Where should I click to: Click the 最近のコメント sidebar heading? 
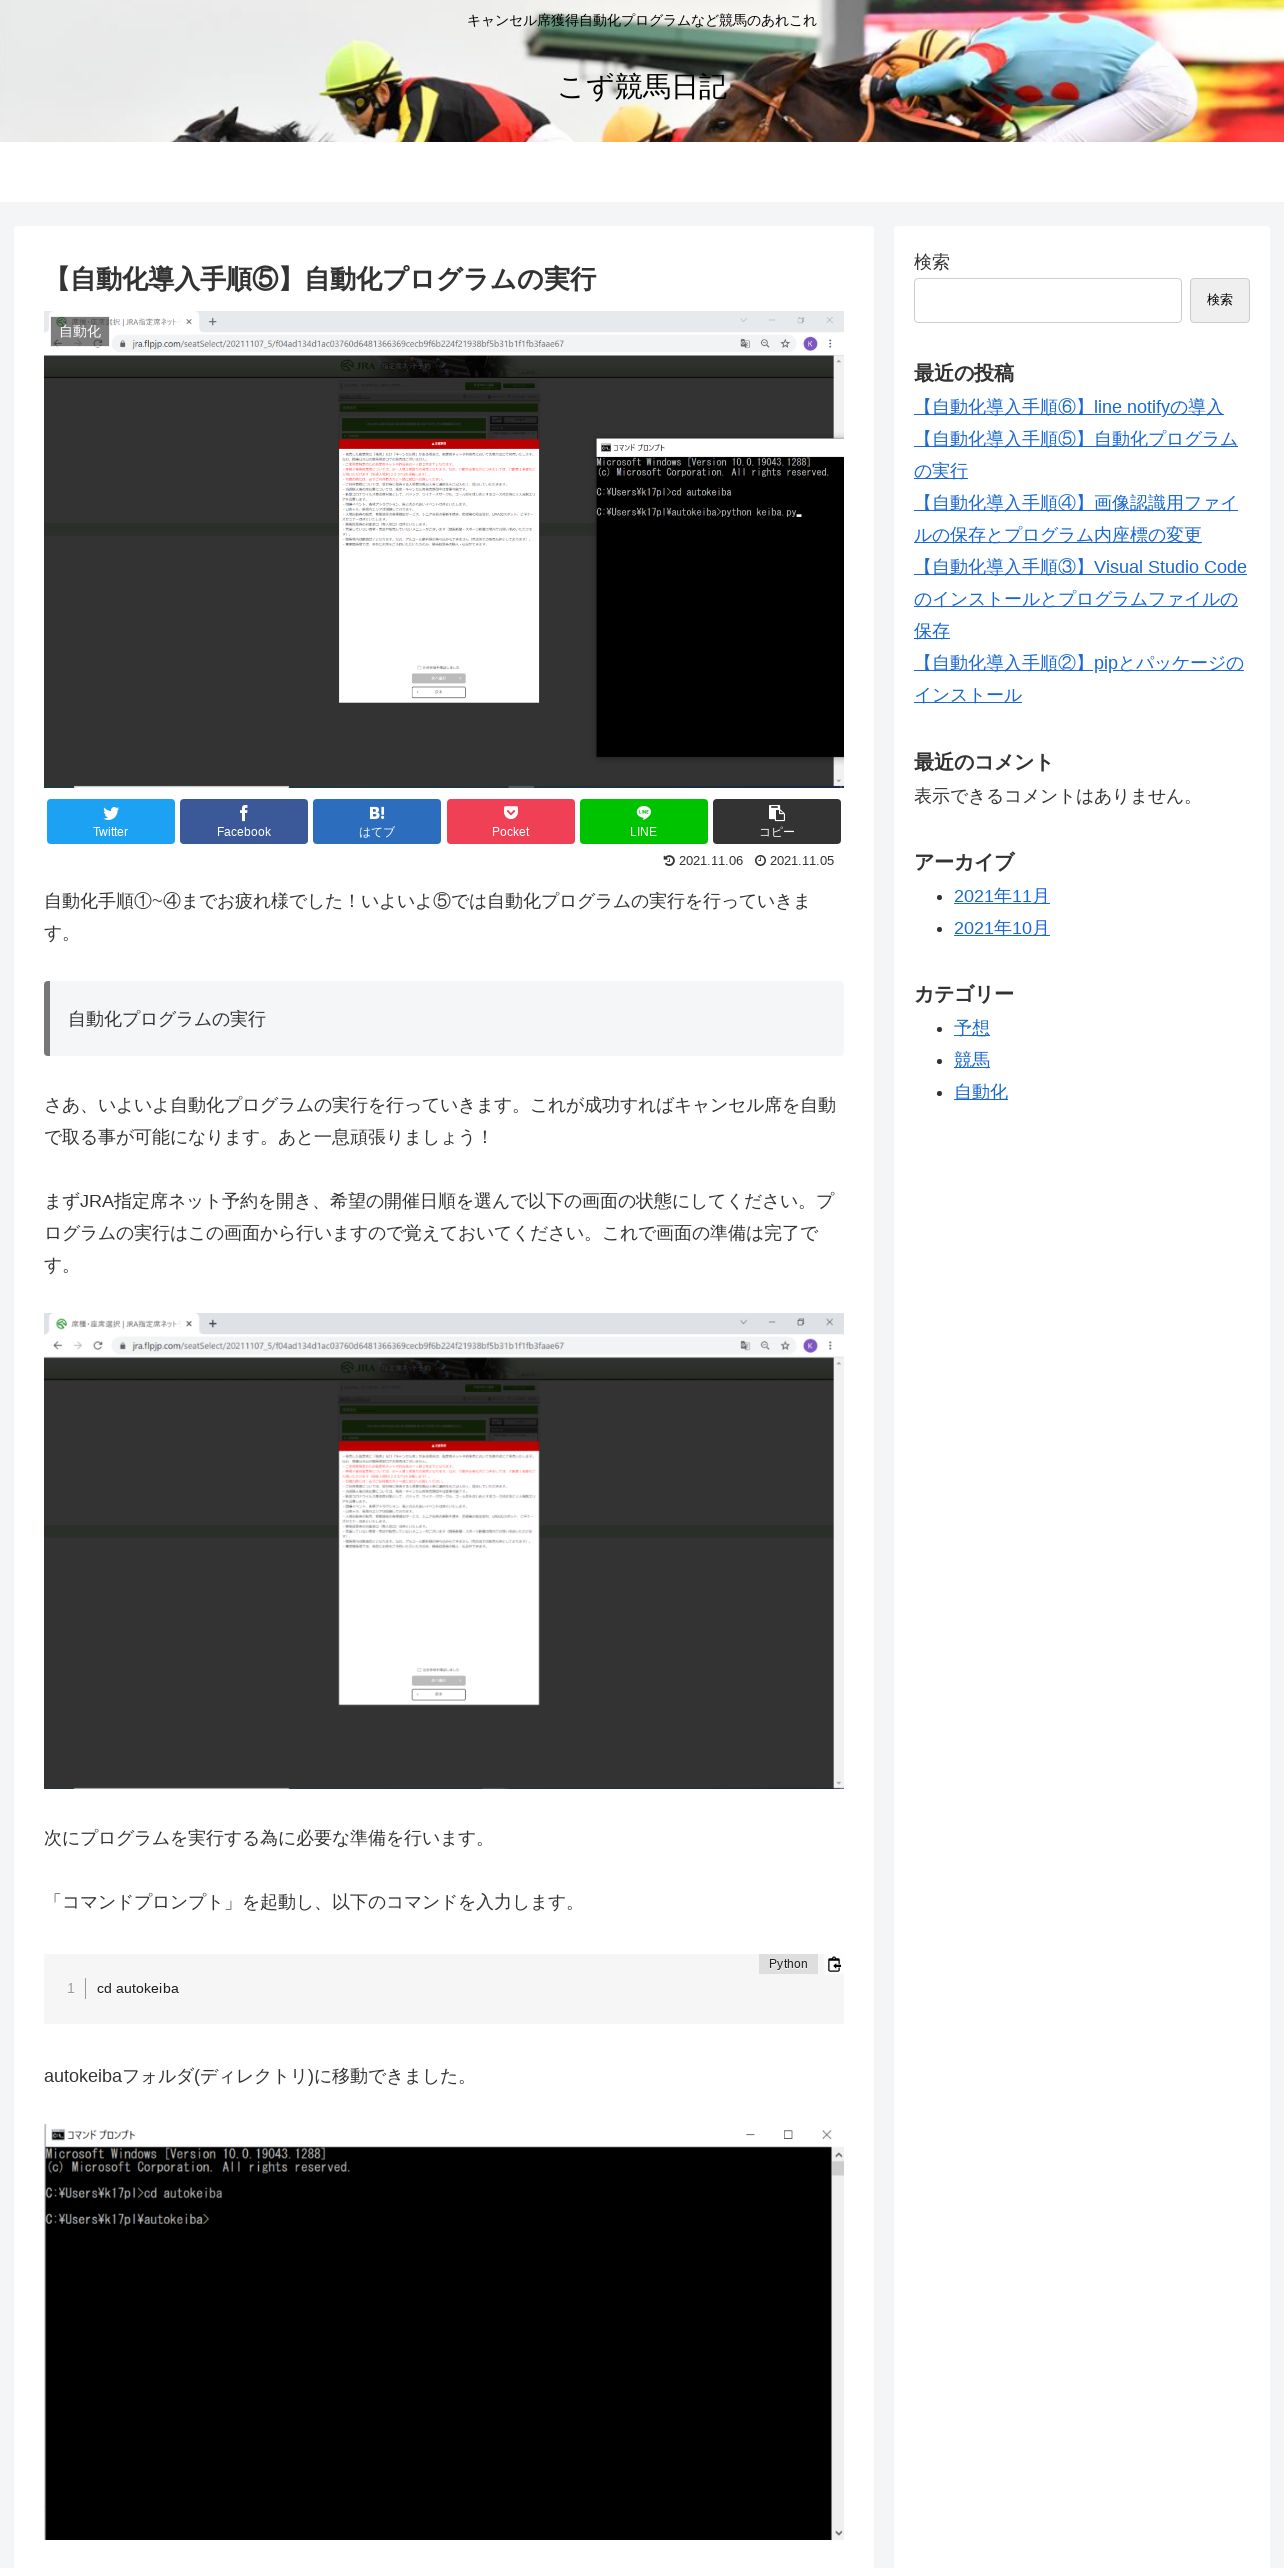pos(983,762)
